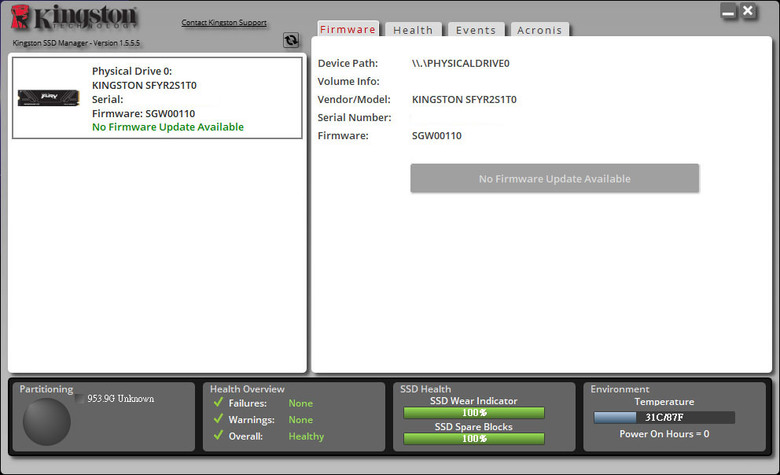Click the partition pie chart
This screenshot has height=475, width=780.
pos(47,421)
